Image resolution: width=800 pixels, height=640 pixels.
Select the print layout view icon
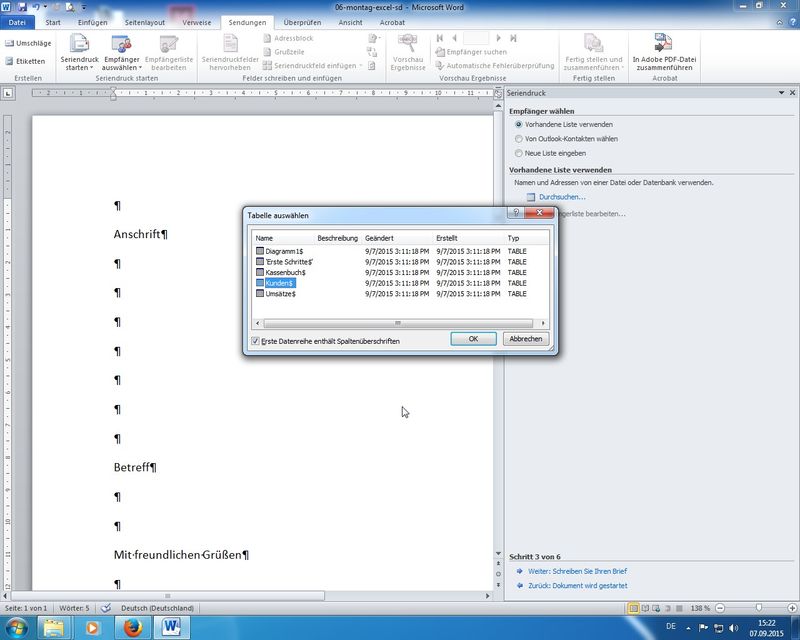pos(633,608)
